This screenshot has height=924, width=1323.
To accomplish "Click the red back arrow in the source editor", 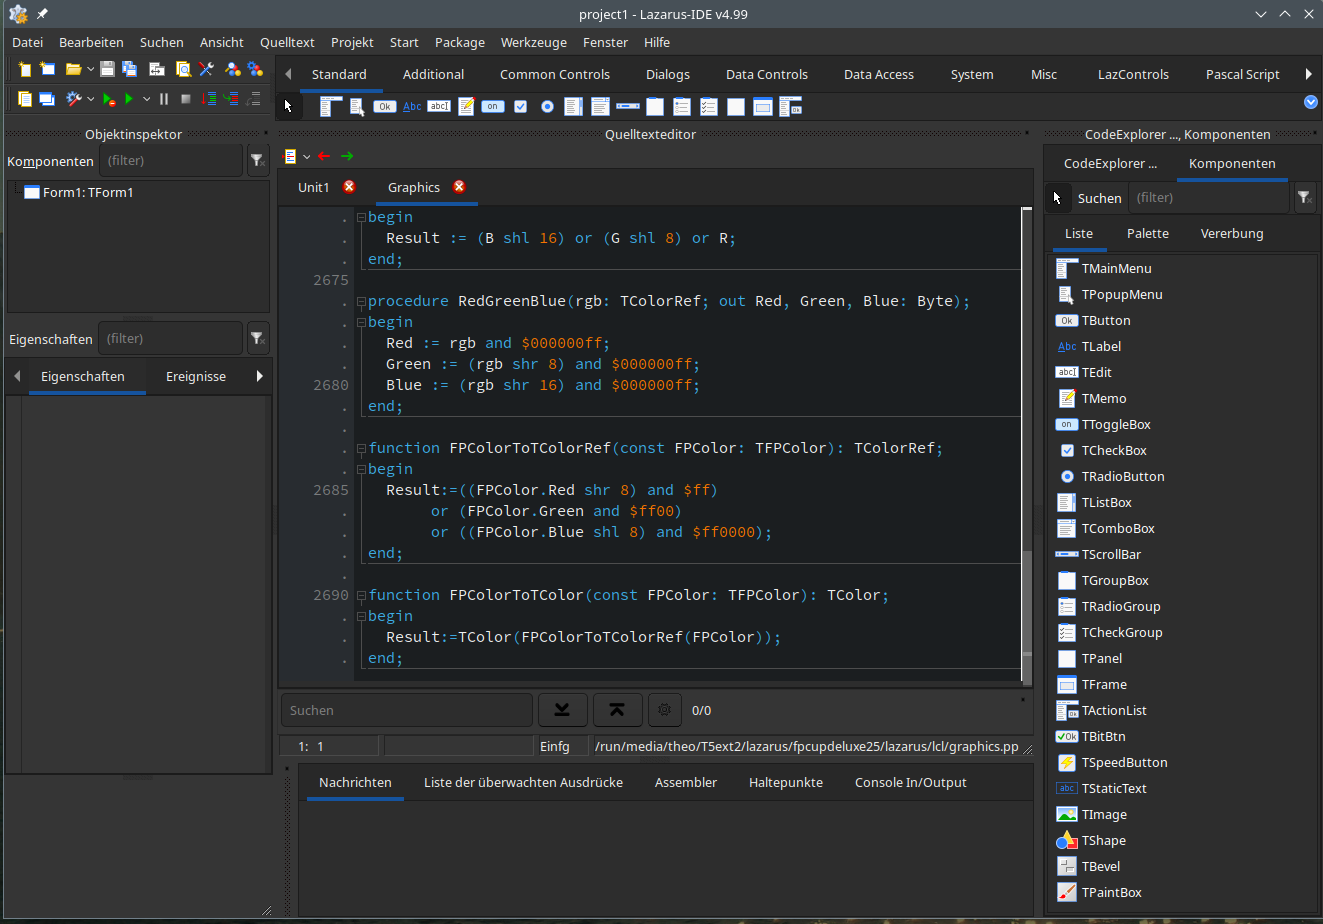I will click(323, 156).
